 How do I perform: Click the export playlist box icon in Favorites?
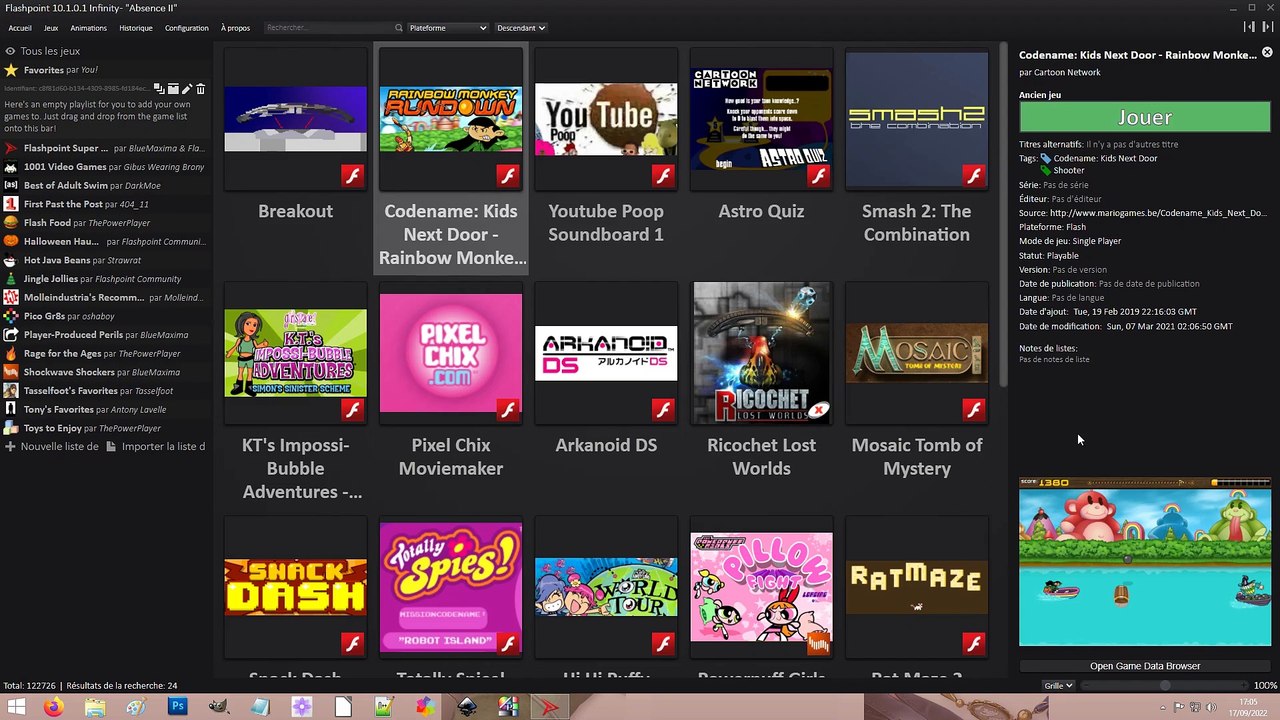[173, 89]
